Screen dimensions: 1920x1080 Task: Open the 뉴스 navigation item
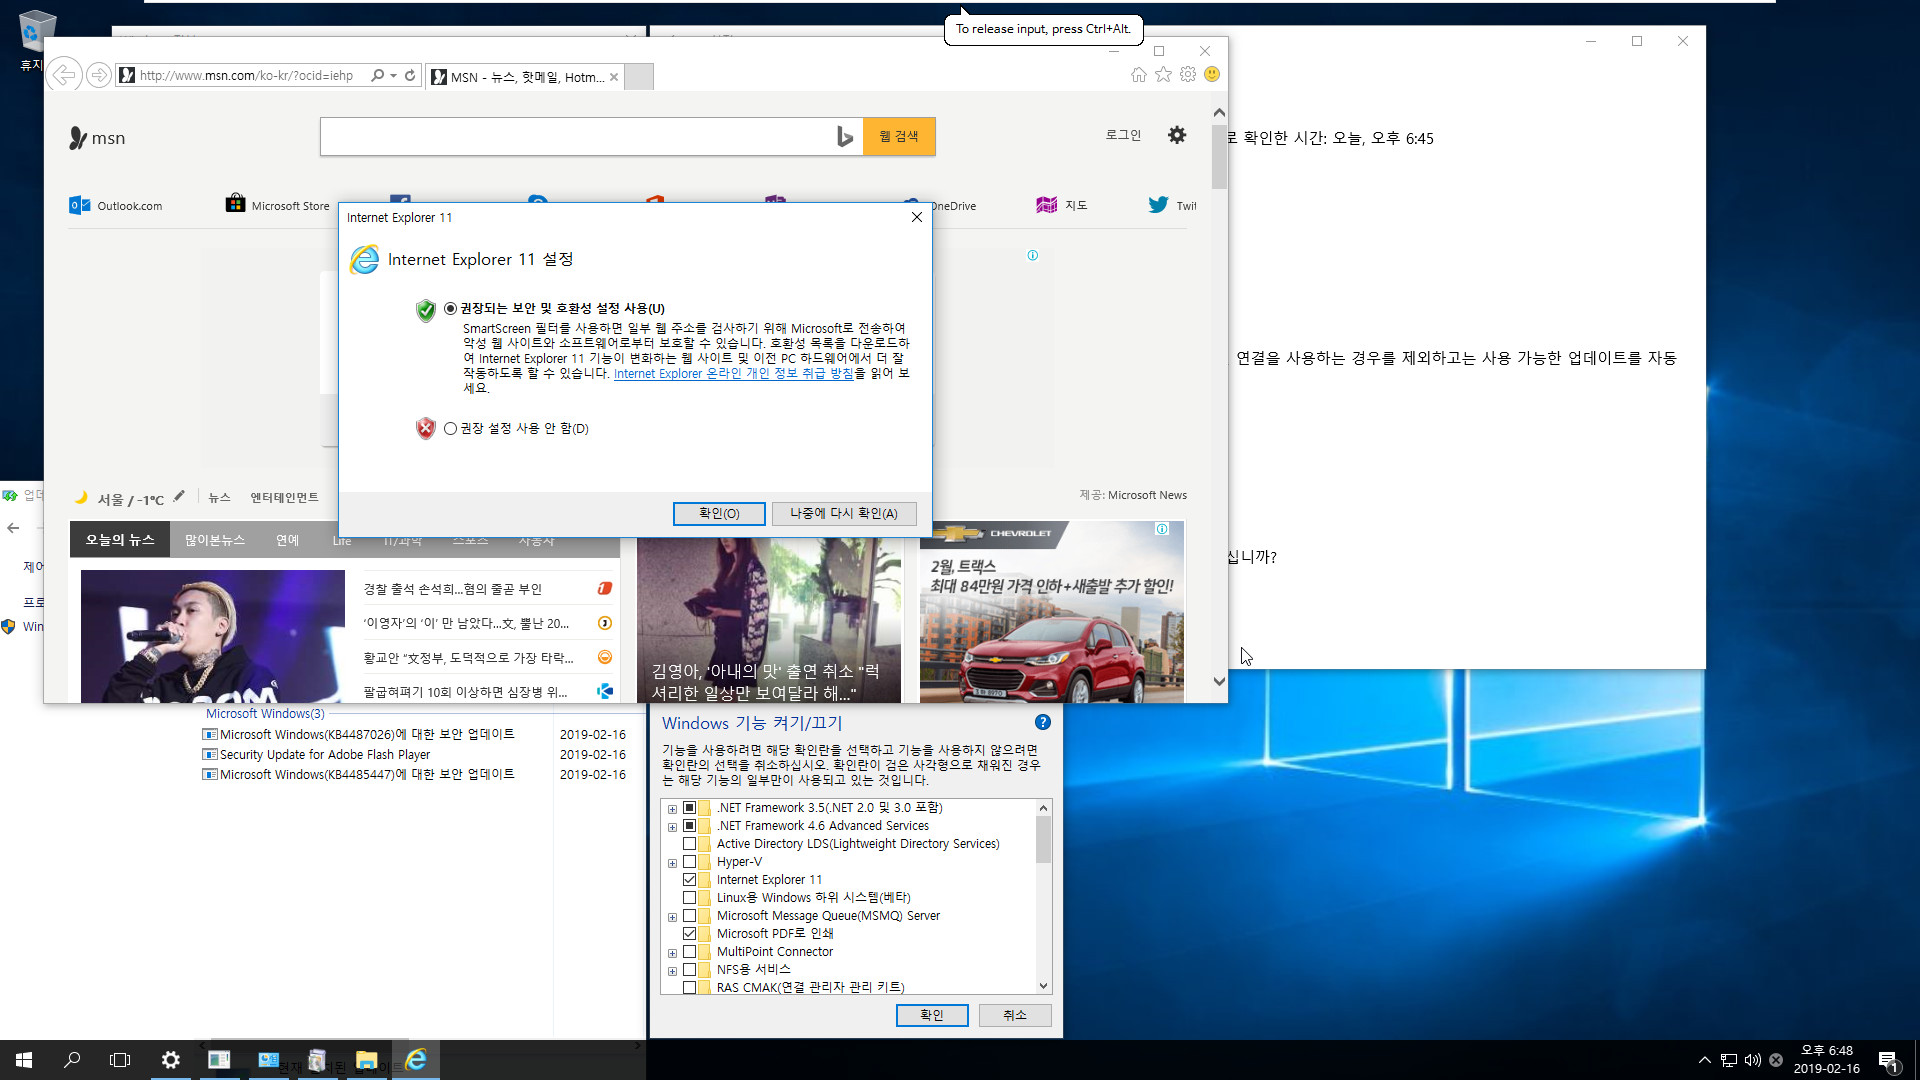[x=220, y=497]
